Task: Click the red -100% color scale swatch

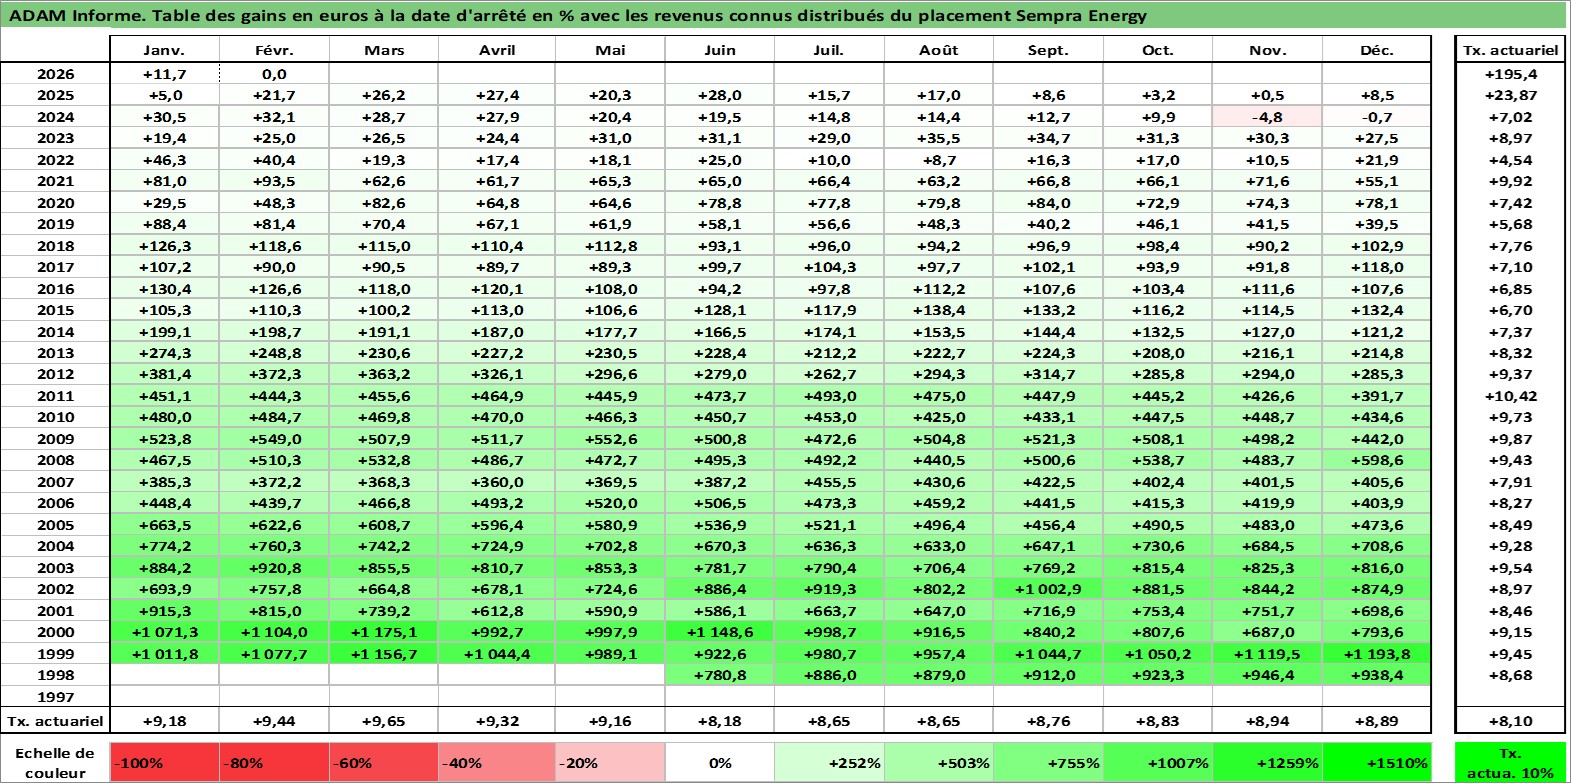Action: 164,762
